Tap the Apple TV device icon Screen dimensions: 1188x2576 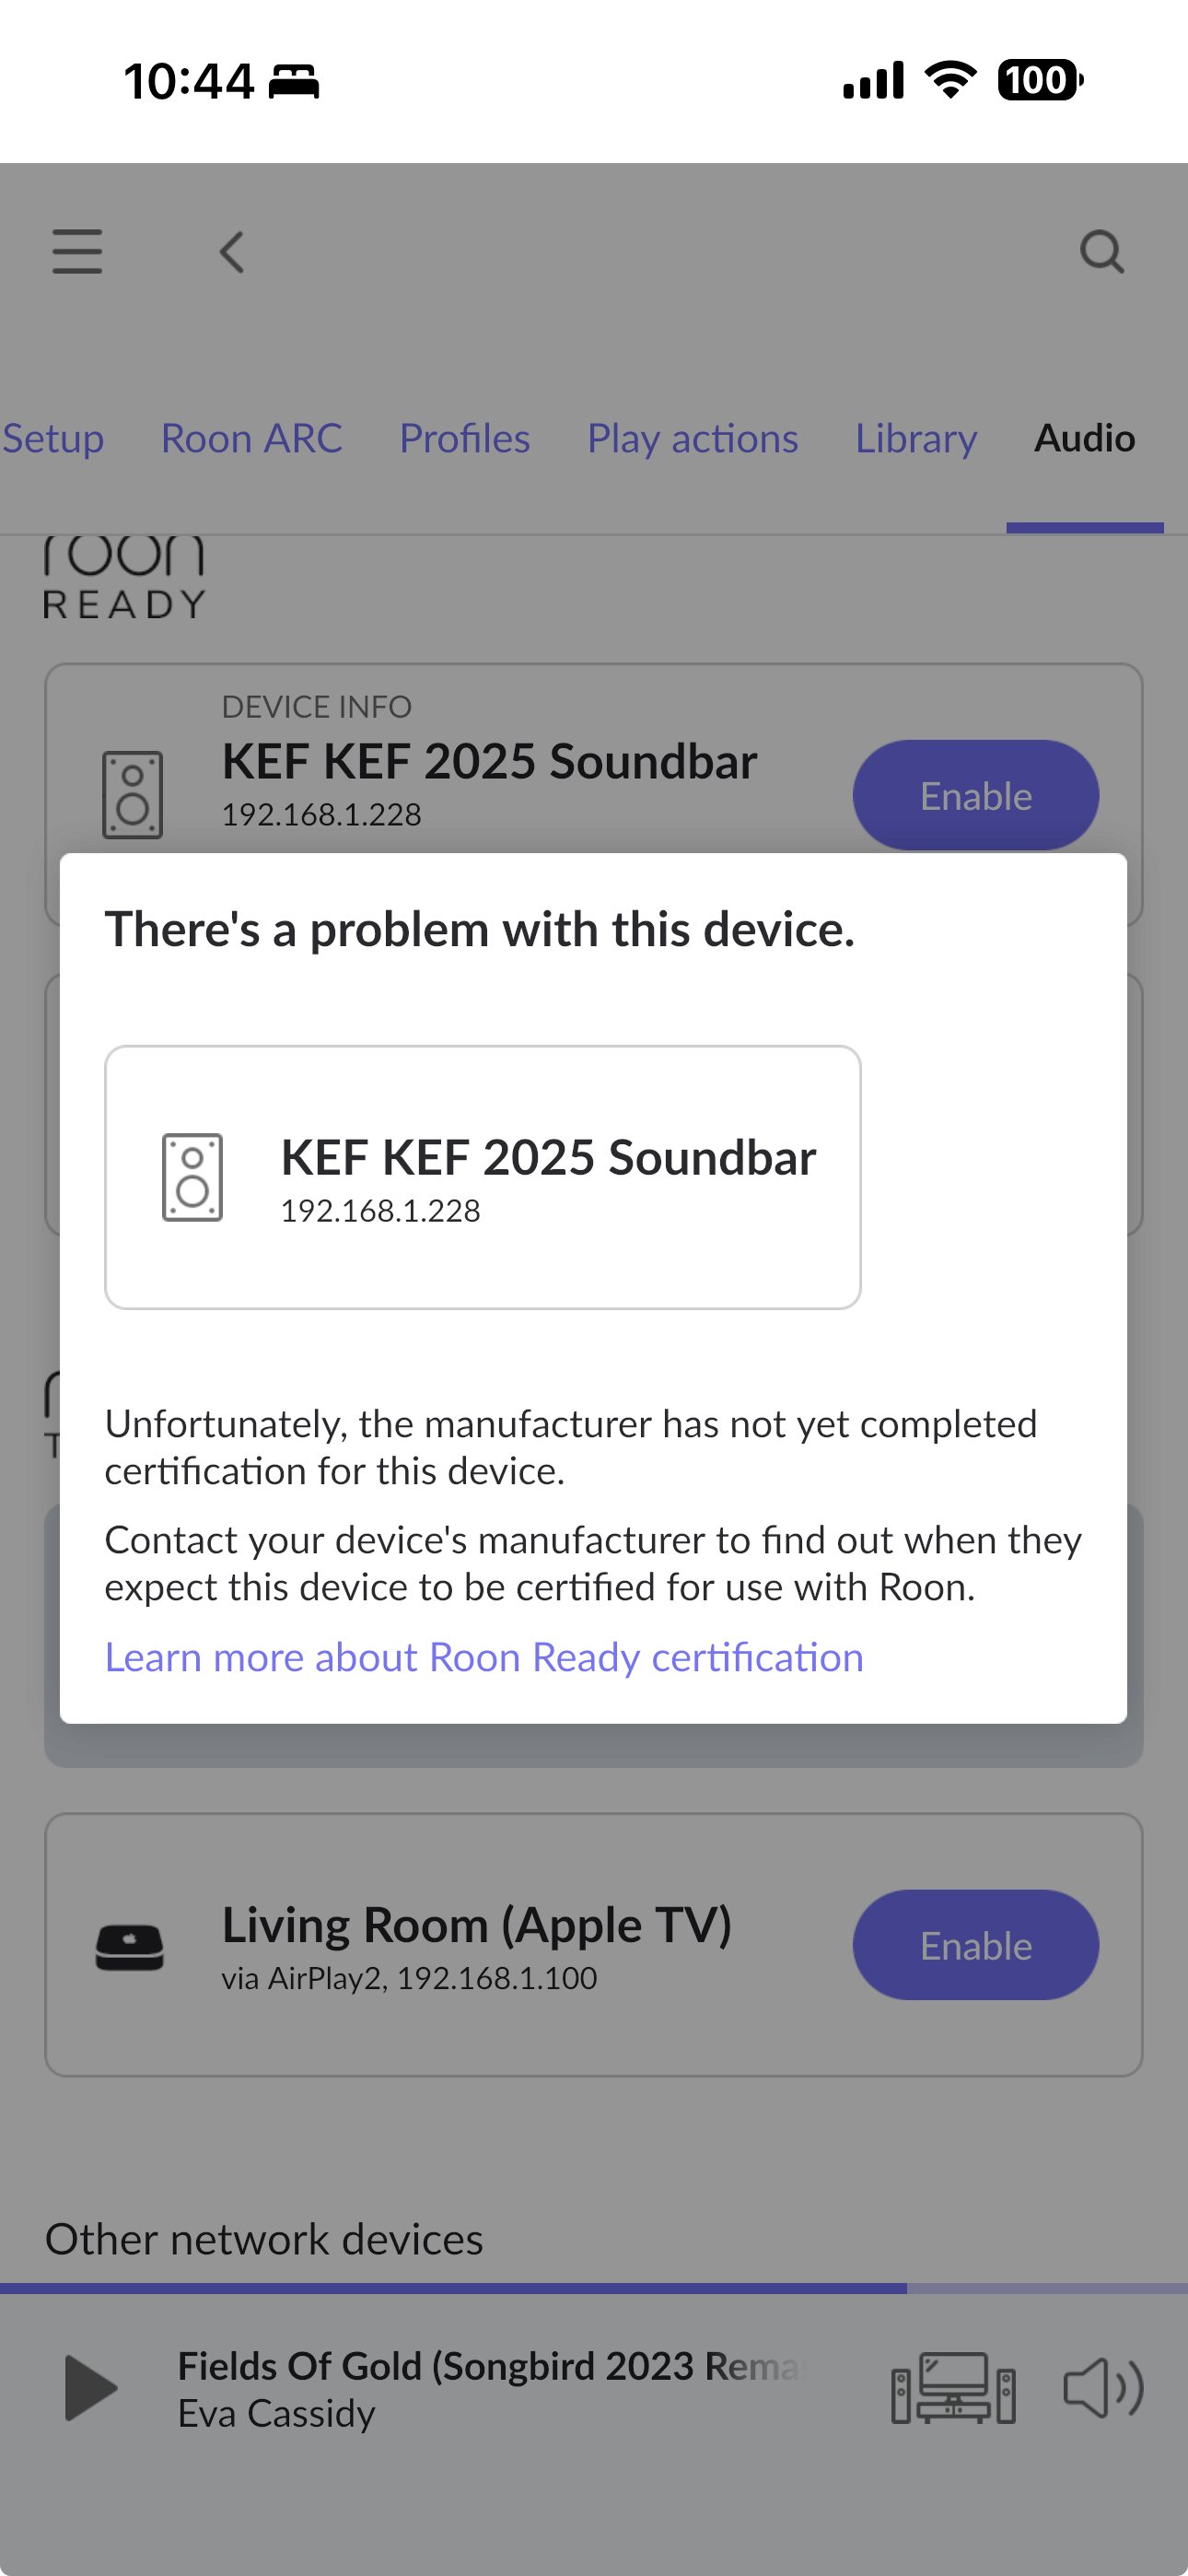point(130,1946)
